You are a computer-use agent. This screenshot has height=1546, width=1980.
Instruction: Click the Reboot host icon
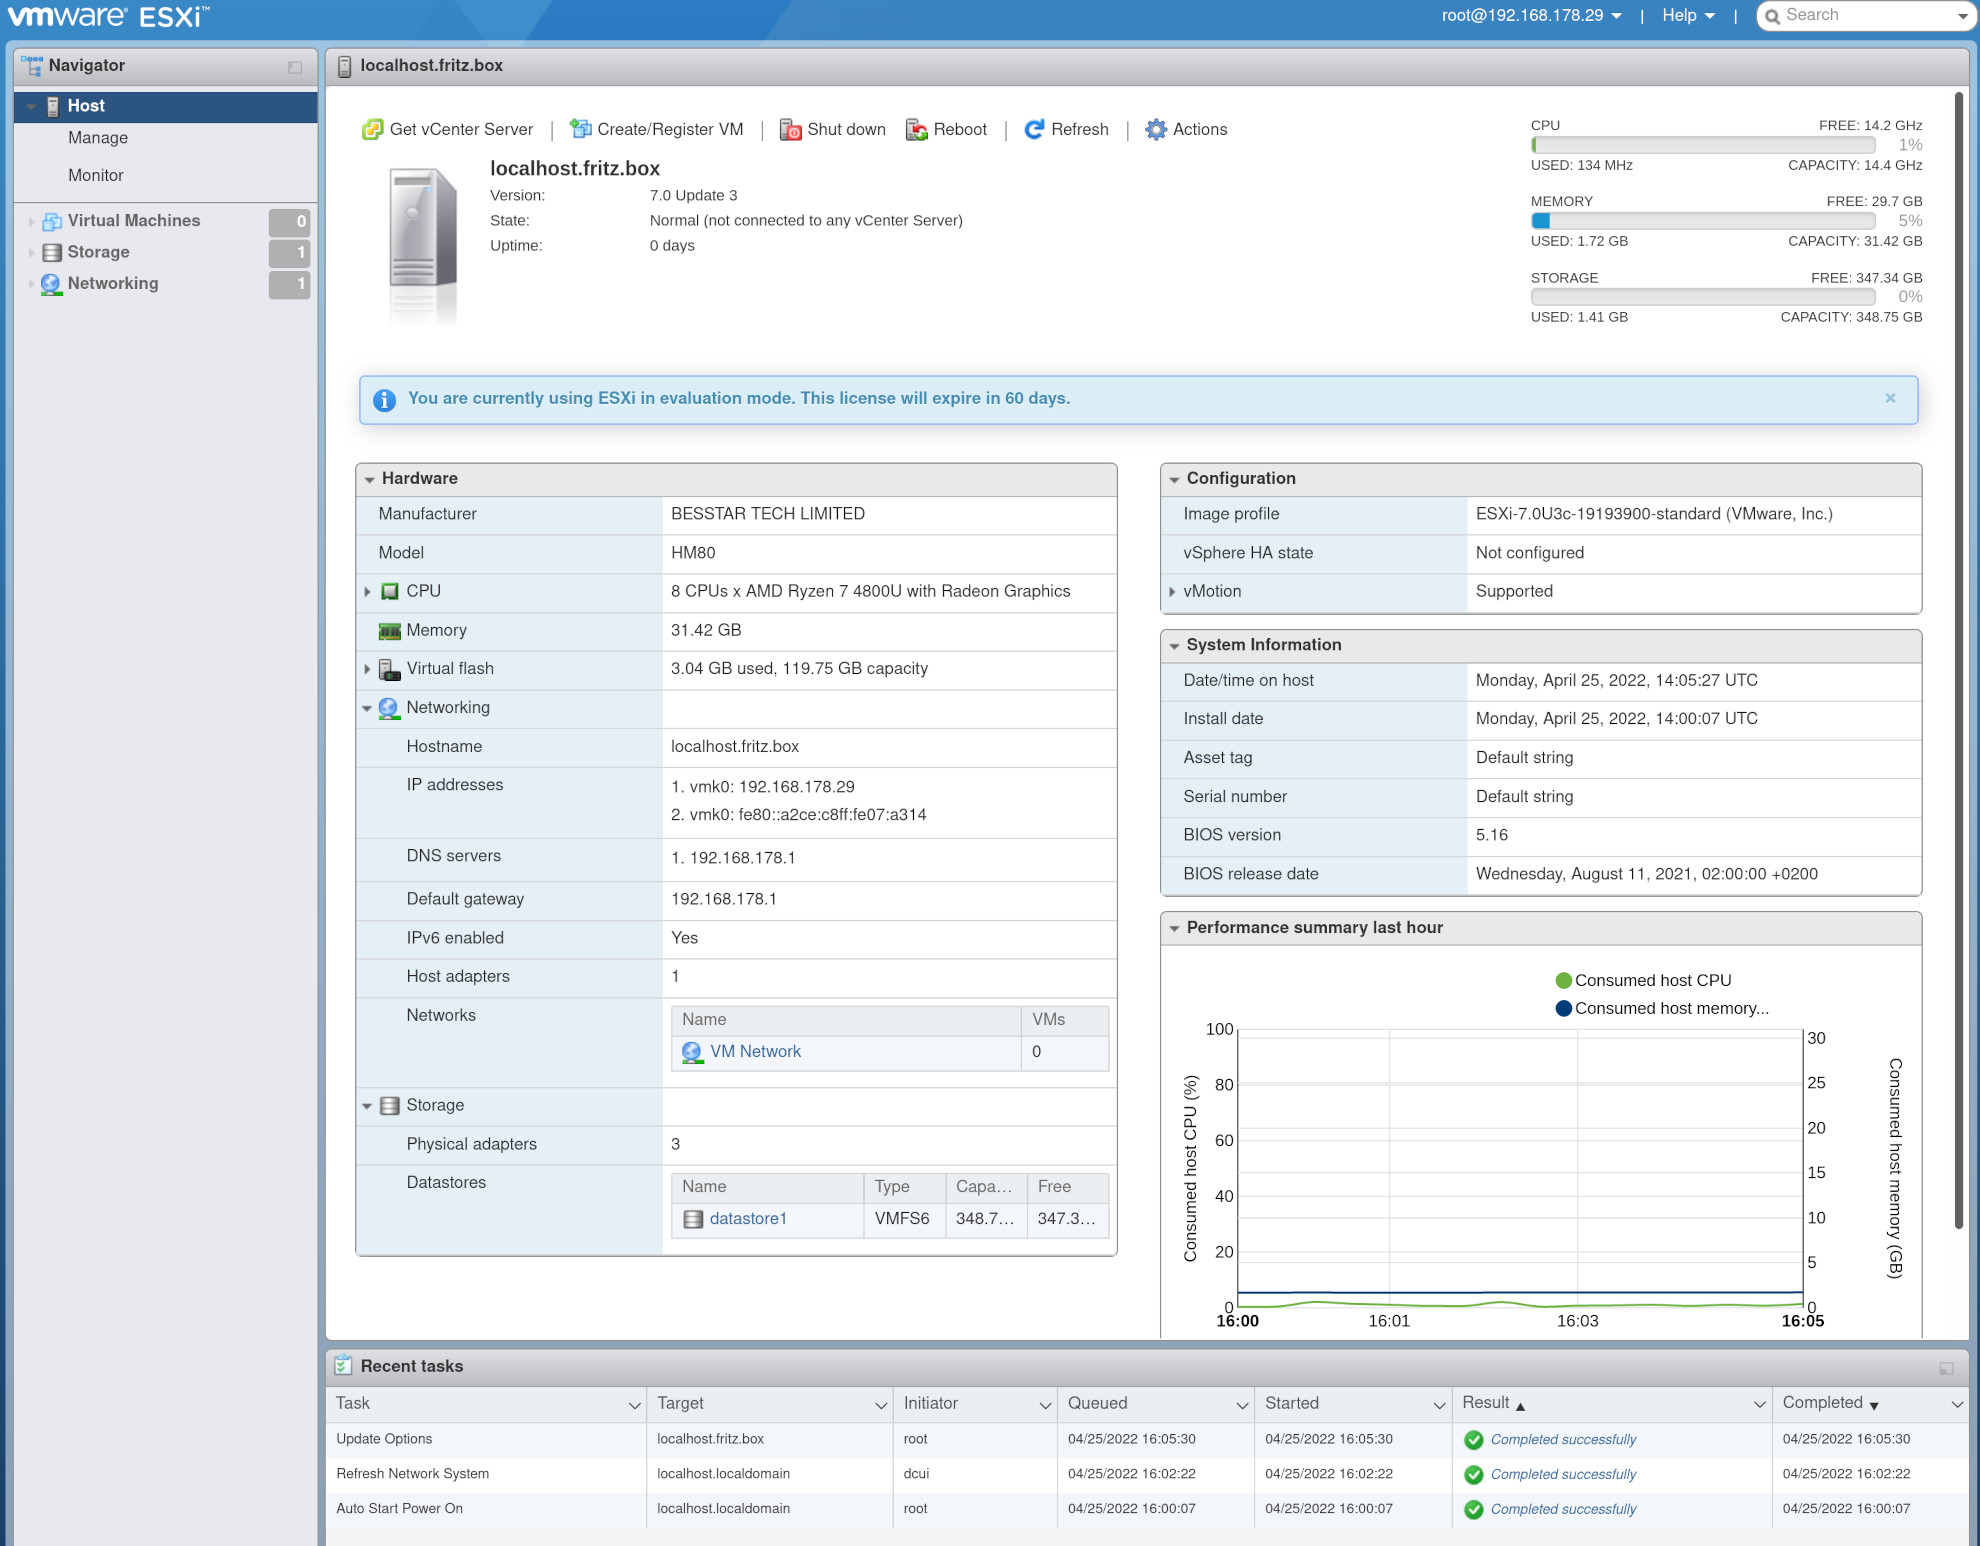coord(916,130)
